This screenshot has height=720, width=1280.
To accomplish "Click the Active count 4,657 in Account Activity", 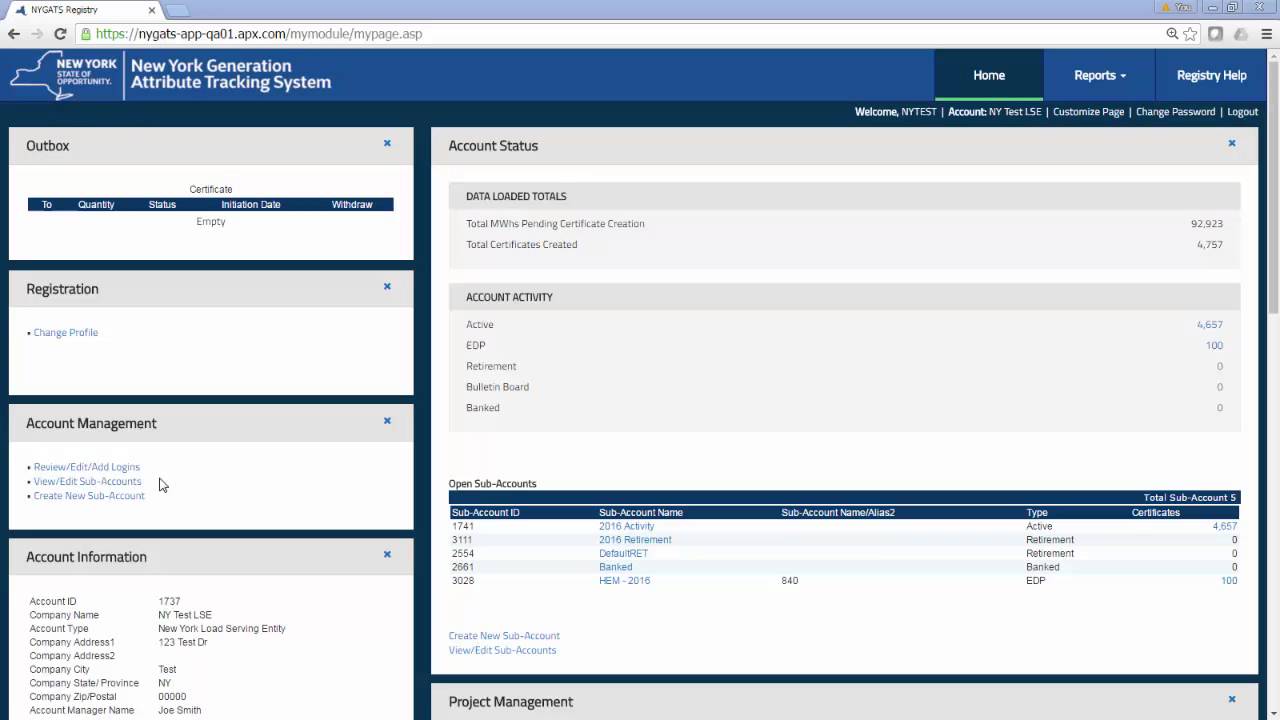I will 1209,325.
